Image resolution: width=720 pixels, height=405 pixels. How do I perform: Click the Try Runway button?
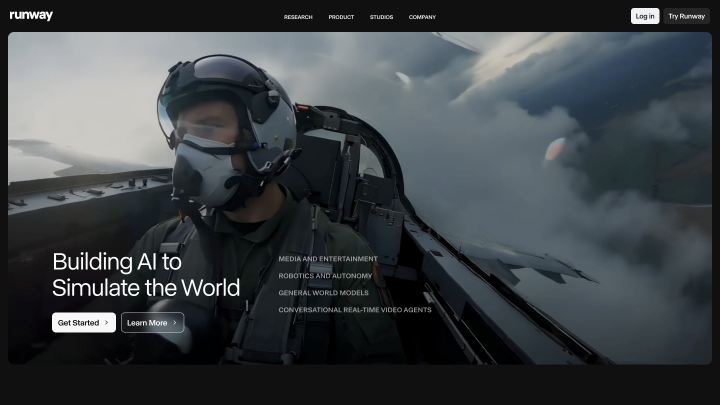click(x=686, y=16)
